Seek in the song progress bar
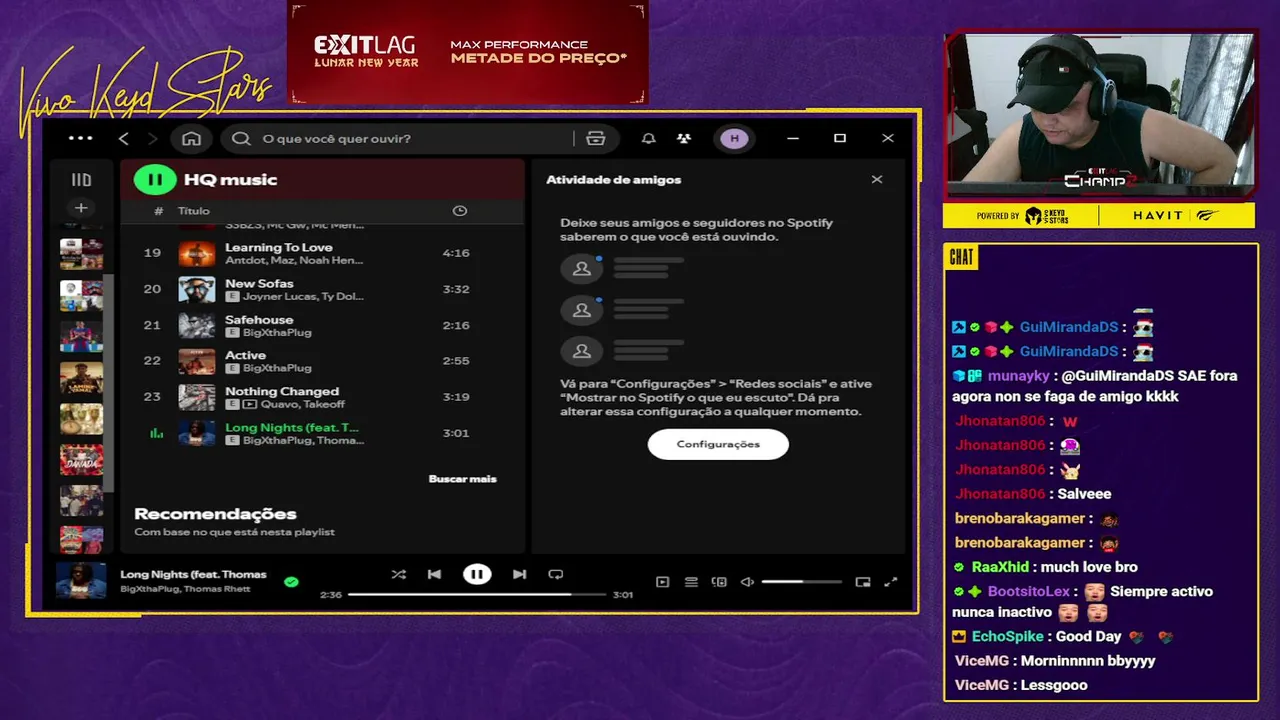 (477, 594)
